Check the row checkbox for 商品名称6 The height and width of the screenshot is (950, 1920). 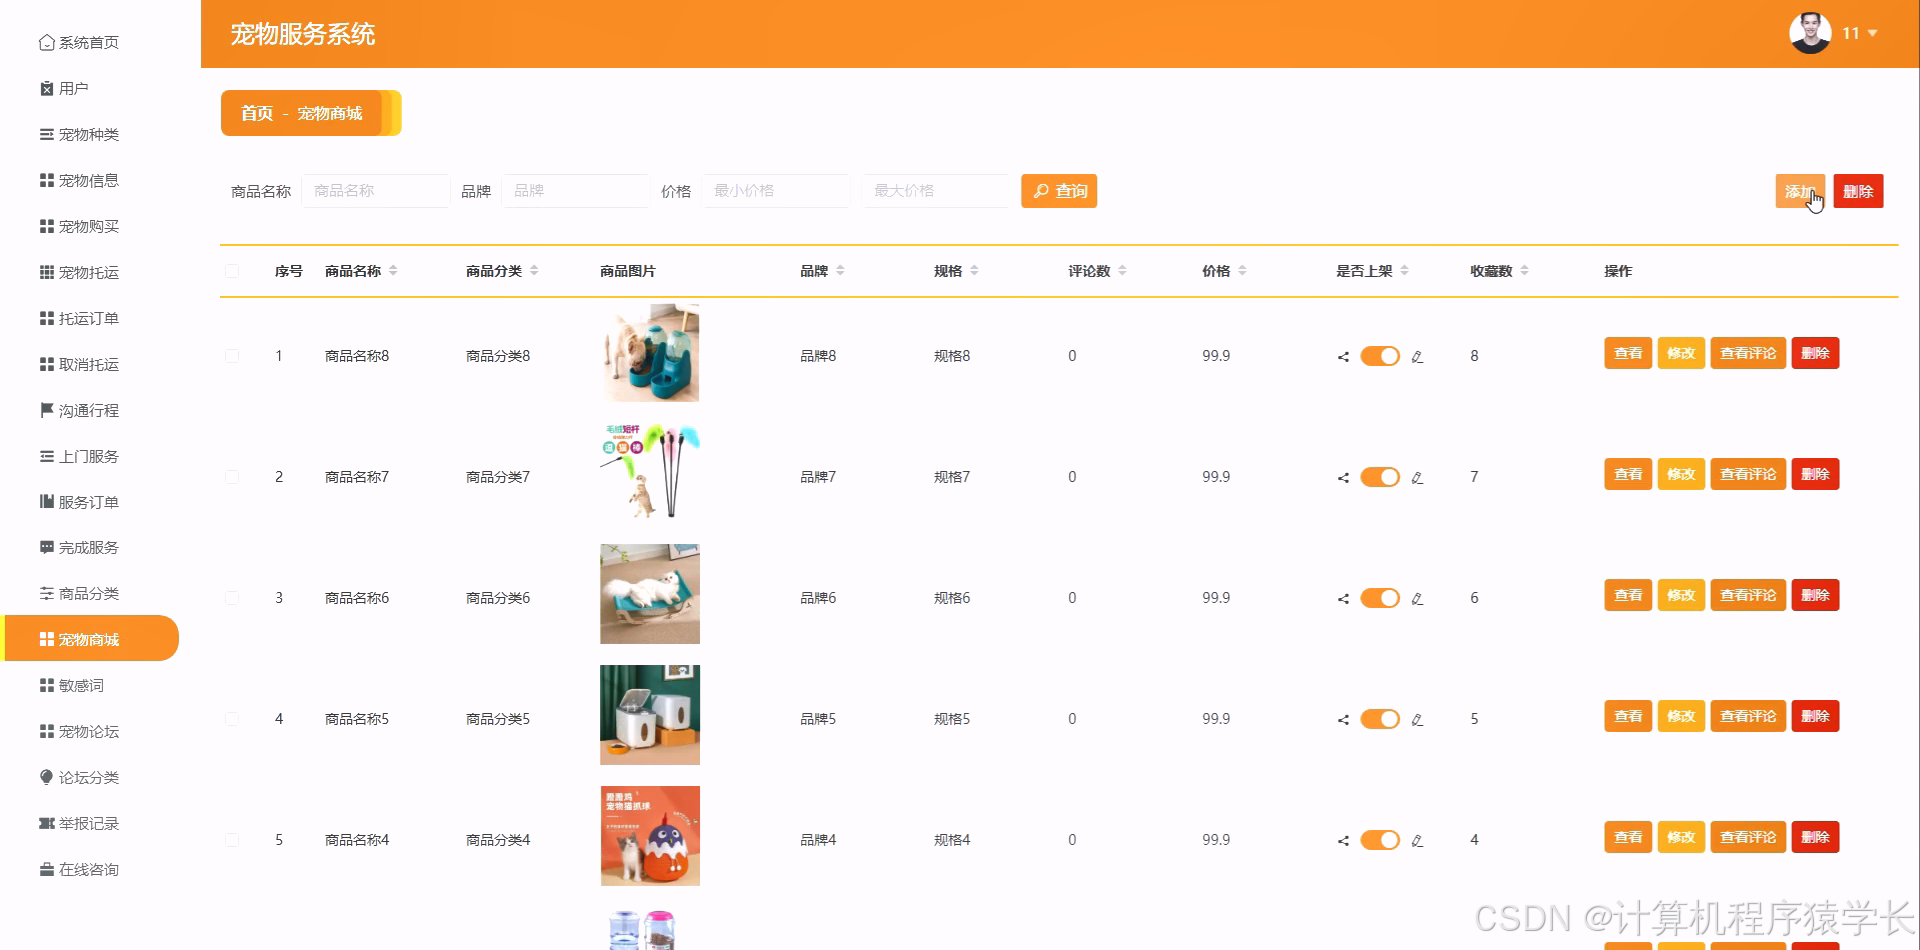coord(232,597)
